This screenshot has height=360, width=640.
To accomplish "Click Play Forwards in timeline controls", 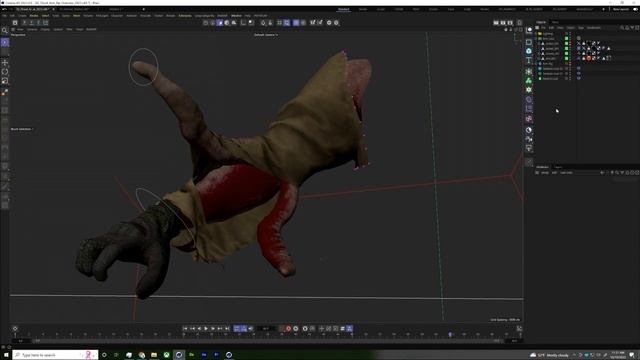I will click(x=206, y=329).
